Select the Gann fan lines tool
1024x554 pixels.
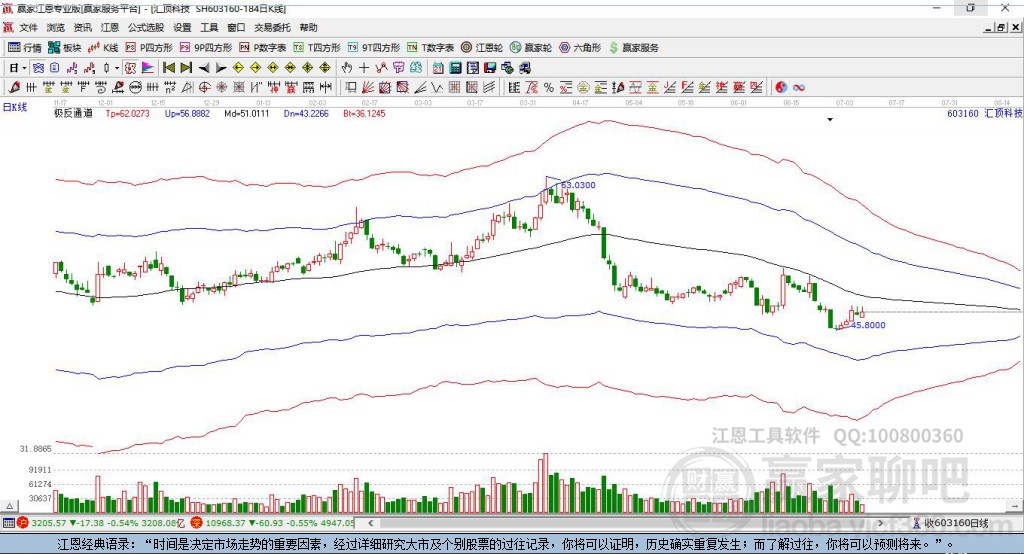[x=367, y=88]
